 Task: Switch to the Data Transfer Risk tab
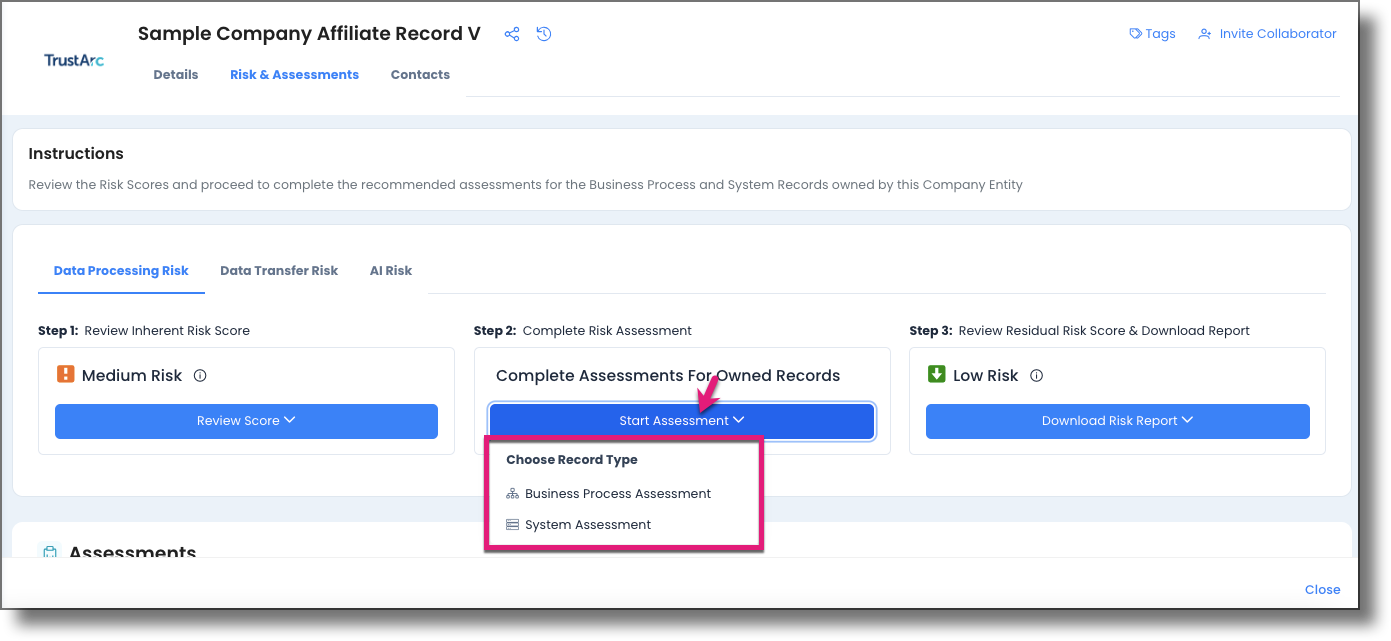coord(279,271)
